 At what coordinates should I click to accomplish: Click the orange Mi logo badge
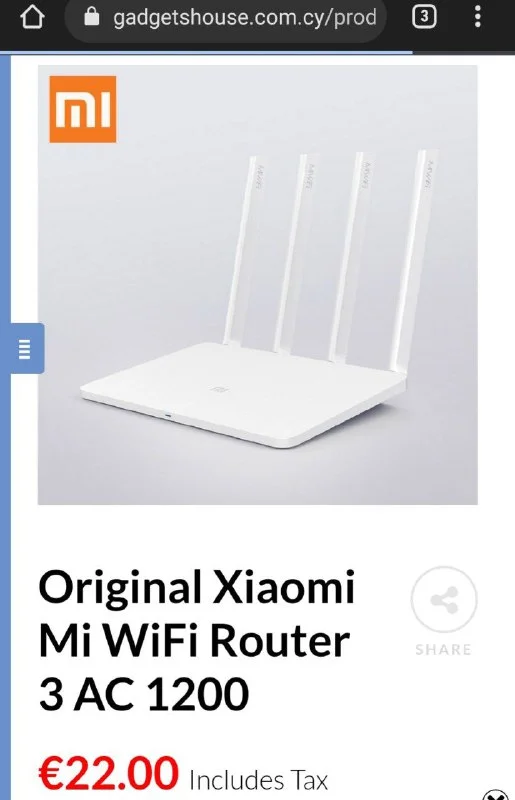(x=83, y=109)
